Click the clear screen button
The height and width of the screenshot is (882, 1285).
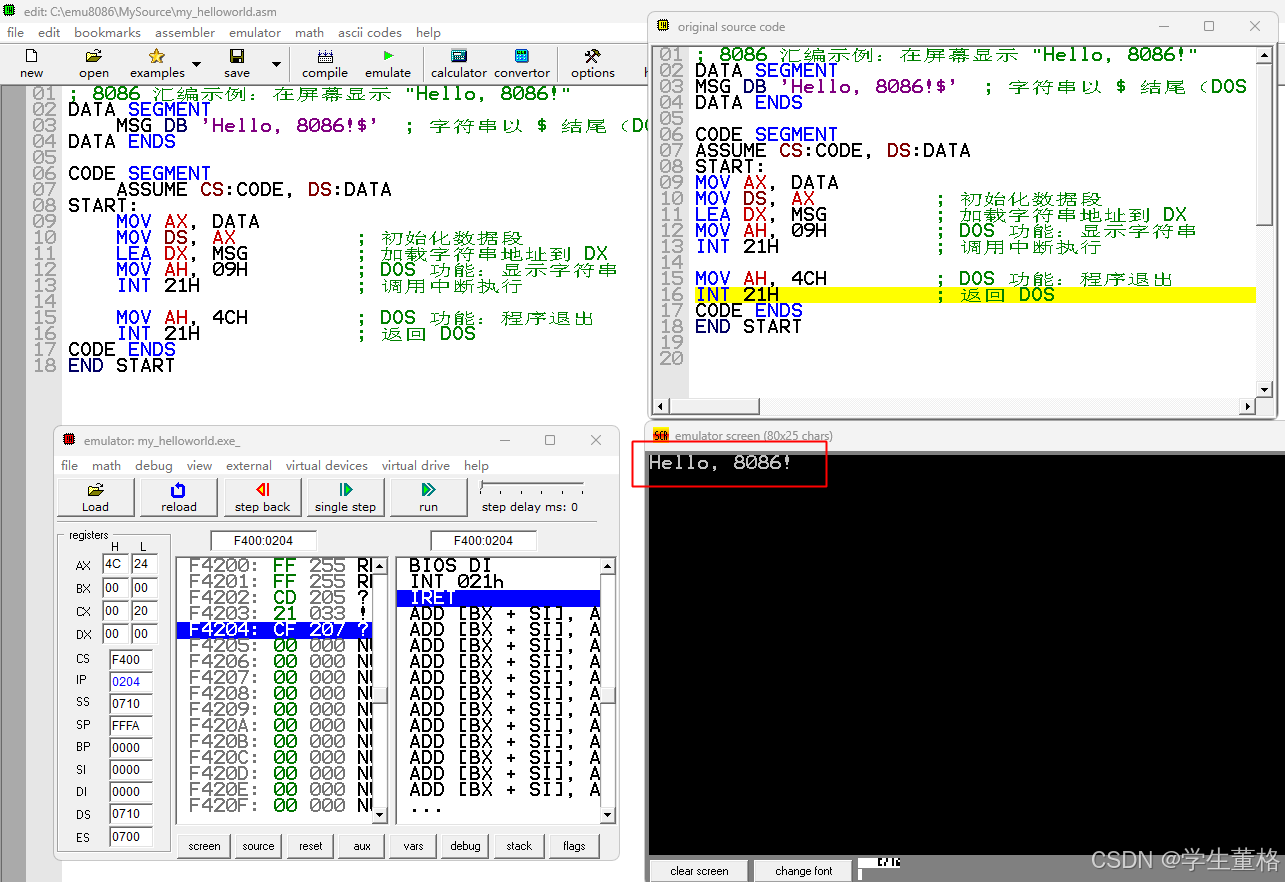tap(699, 871)
